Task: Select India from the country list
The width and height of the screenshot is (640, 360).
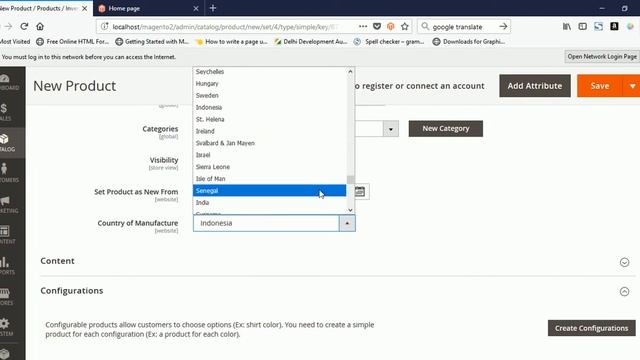Action: 269,202
